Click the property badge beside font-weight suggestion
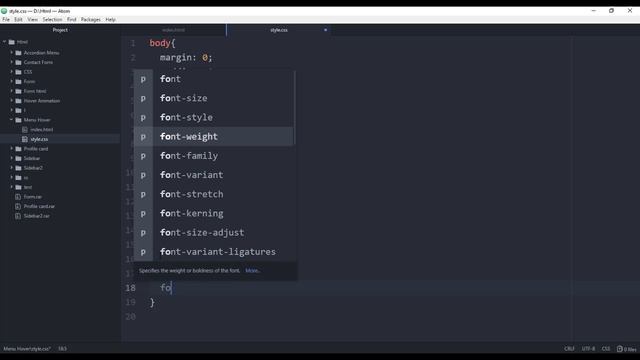640x360 pixels. pyautogui.click(x=143, y=137)
